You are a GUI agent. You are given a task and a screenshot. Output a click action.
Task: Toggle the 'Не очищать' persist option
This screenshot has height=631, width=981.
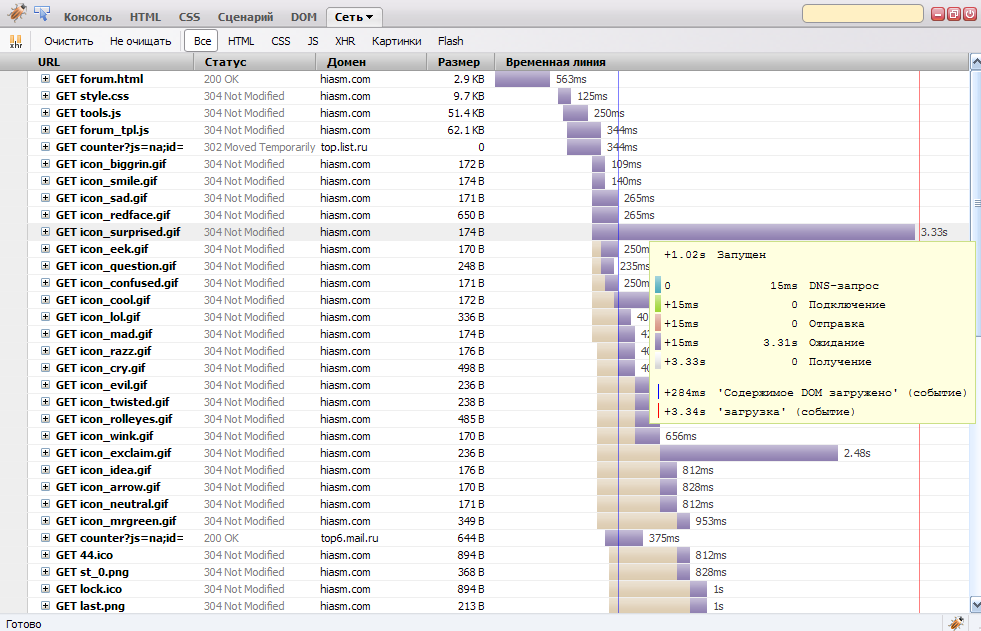point(141,41)
